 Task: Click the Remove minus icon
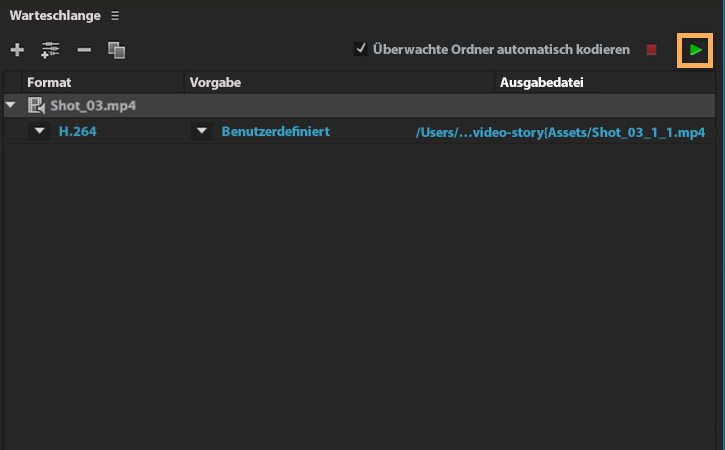(84, 49)
